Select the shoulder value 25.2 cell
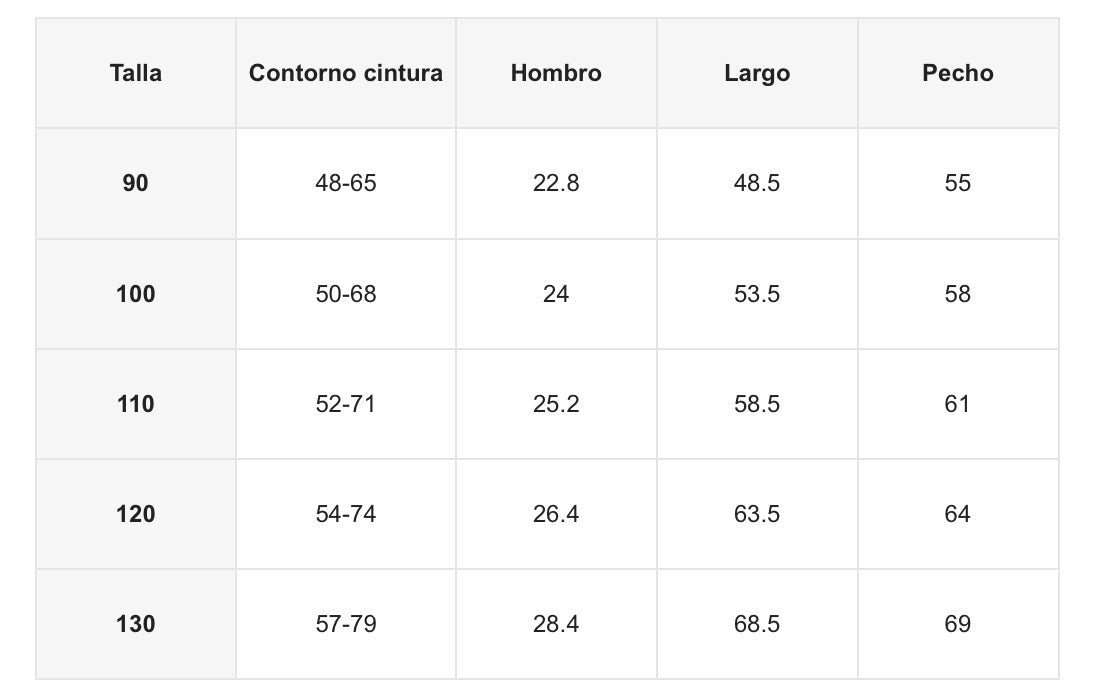 coord(556,404)
